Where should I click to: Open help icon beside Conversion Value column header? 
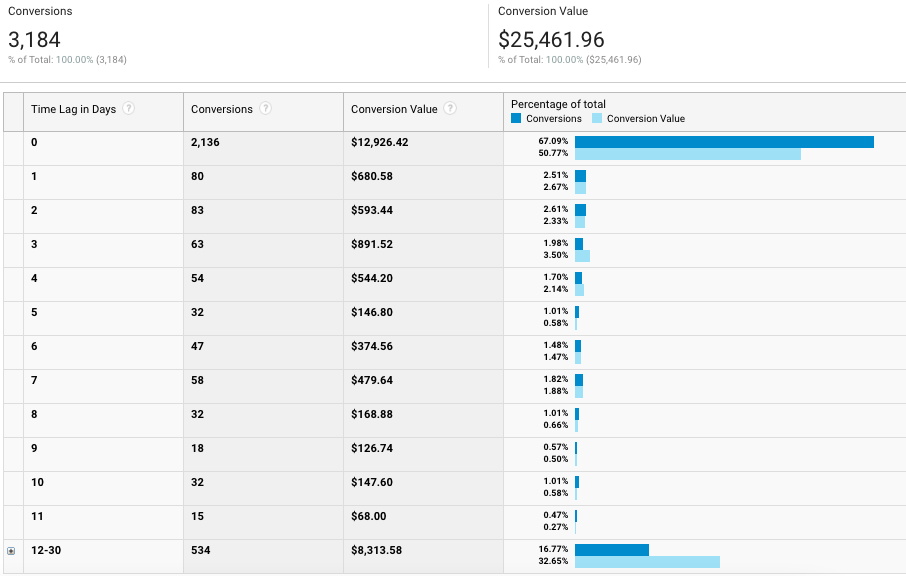[450, 110]
